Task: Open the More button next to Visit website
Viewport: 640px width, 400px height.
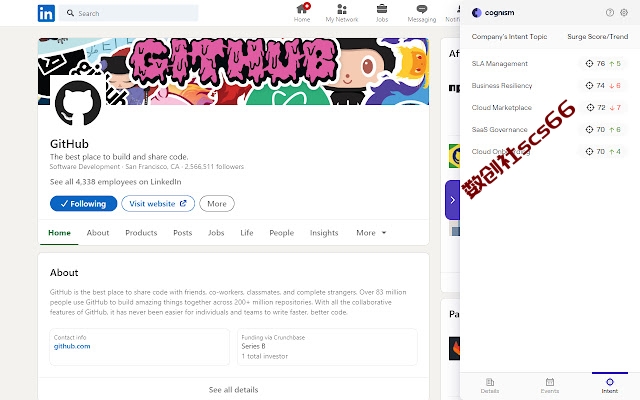Action: point(217,204)
